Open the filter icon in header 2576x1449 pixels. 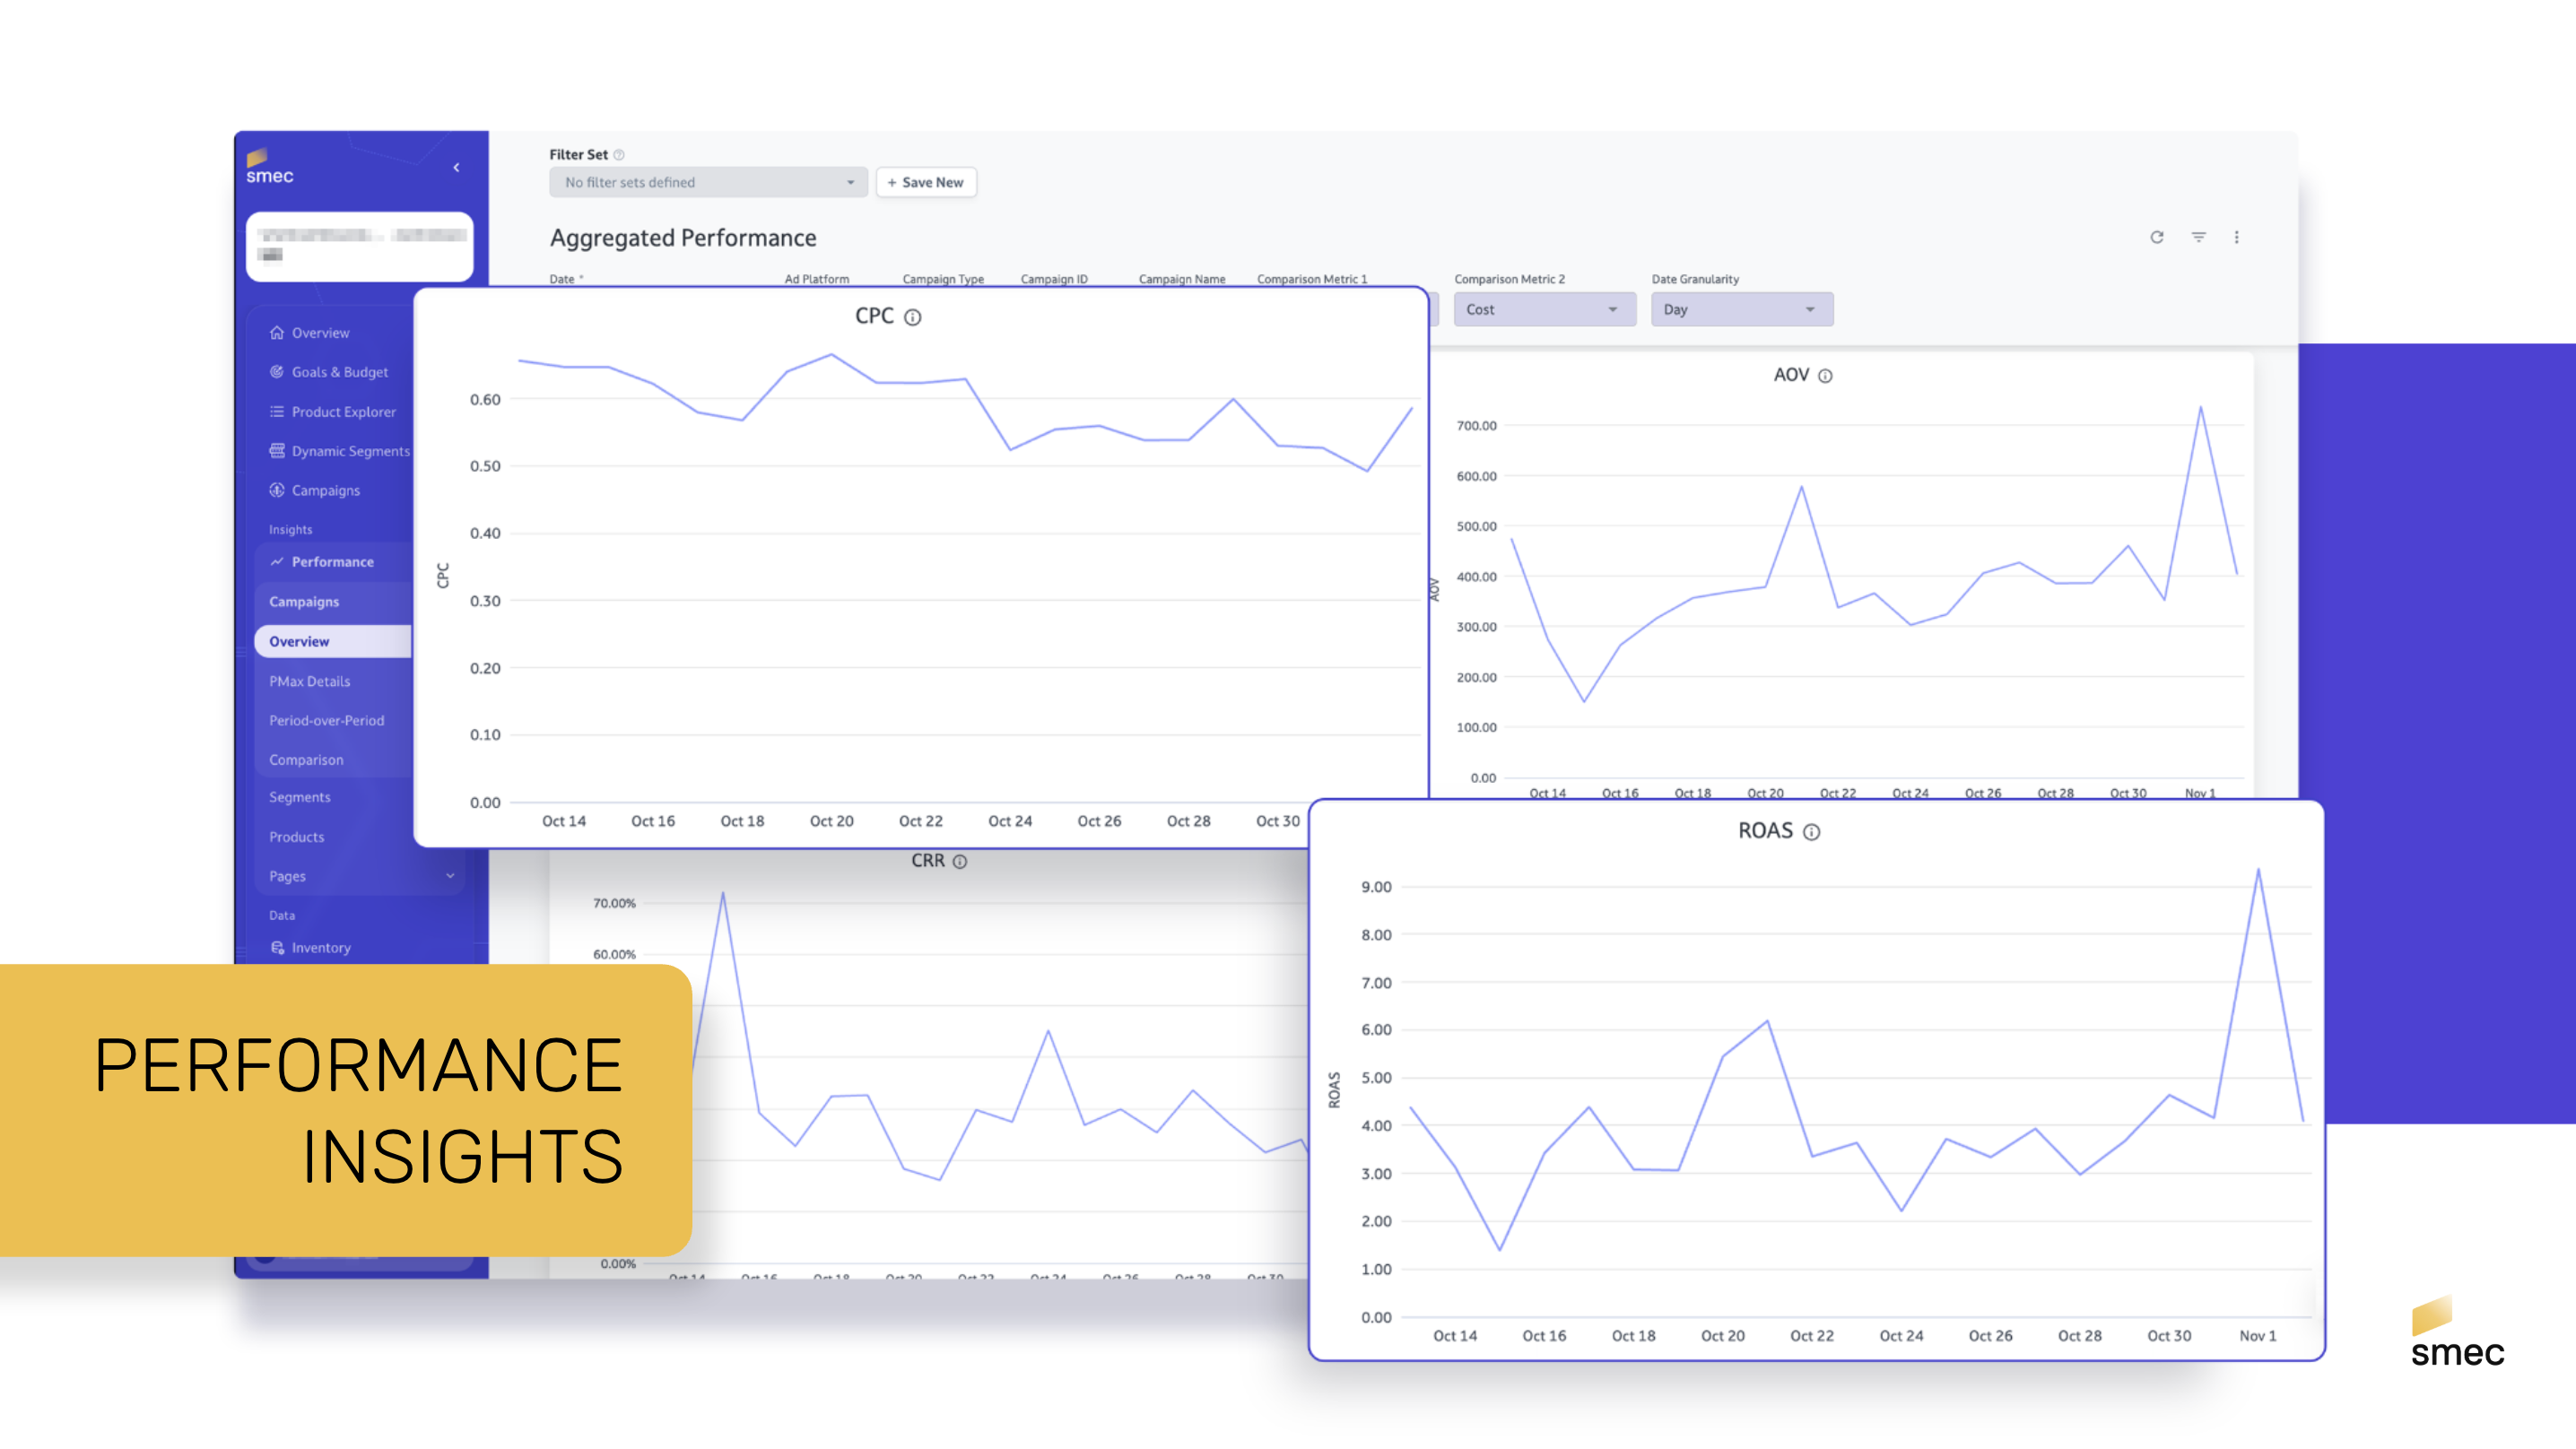(2198, 237)
